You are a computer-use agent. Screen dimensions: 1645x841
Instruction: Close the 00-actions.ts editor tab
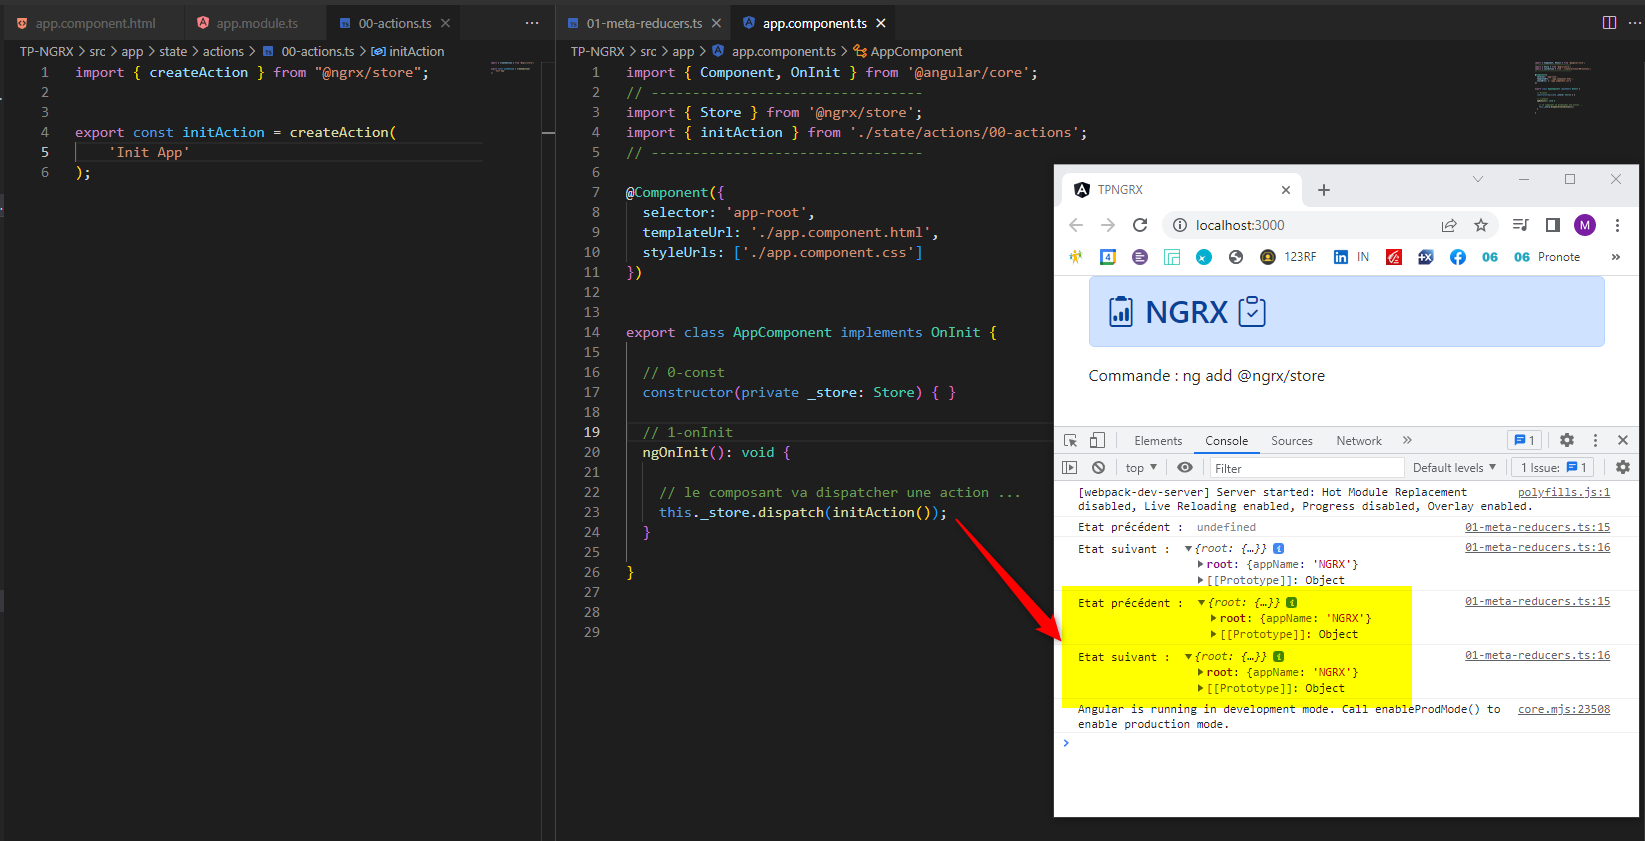tap(446, 23)
